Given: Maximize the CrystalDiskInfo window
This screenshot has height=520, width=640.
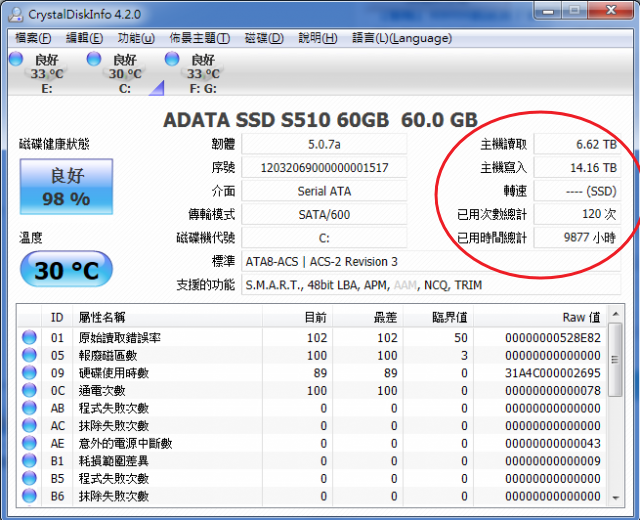Looking at the screenshot, I should point(575,11).
